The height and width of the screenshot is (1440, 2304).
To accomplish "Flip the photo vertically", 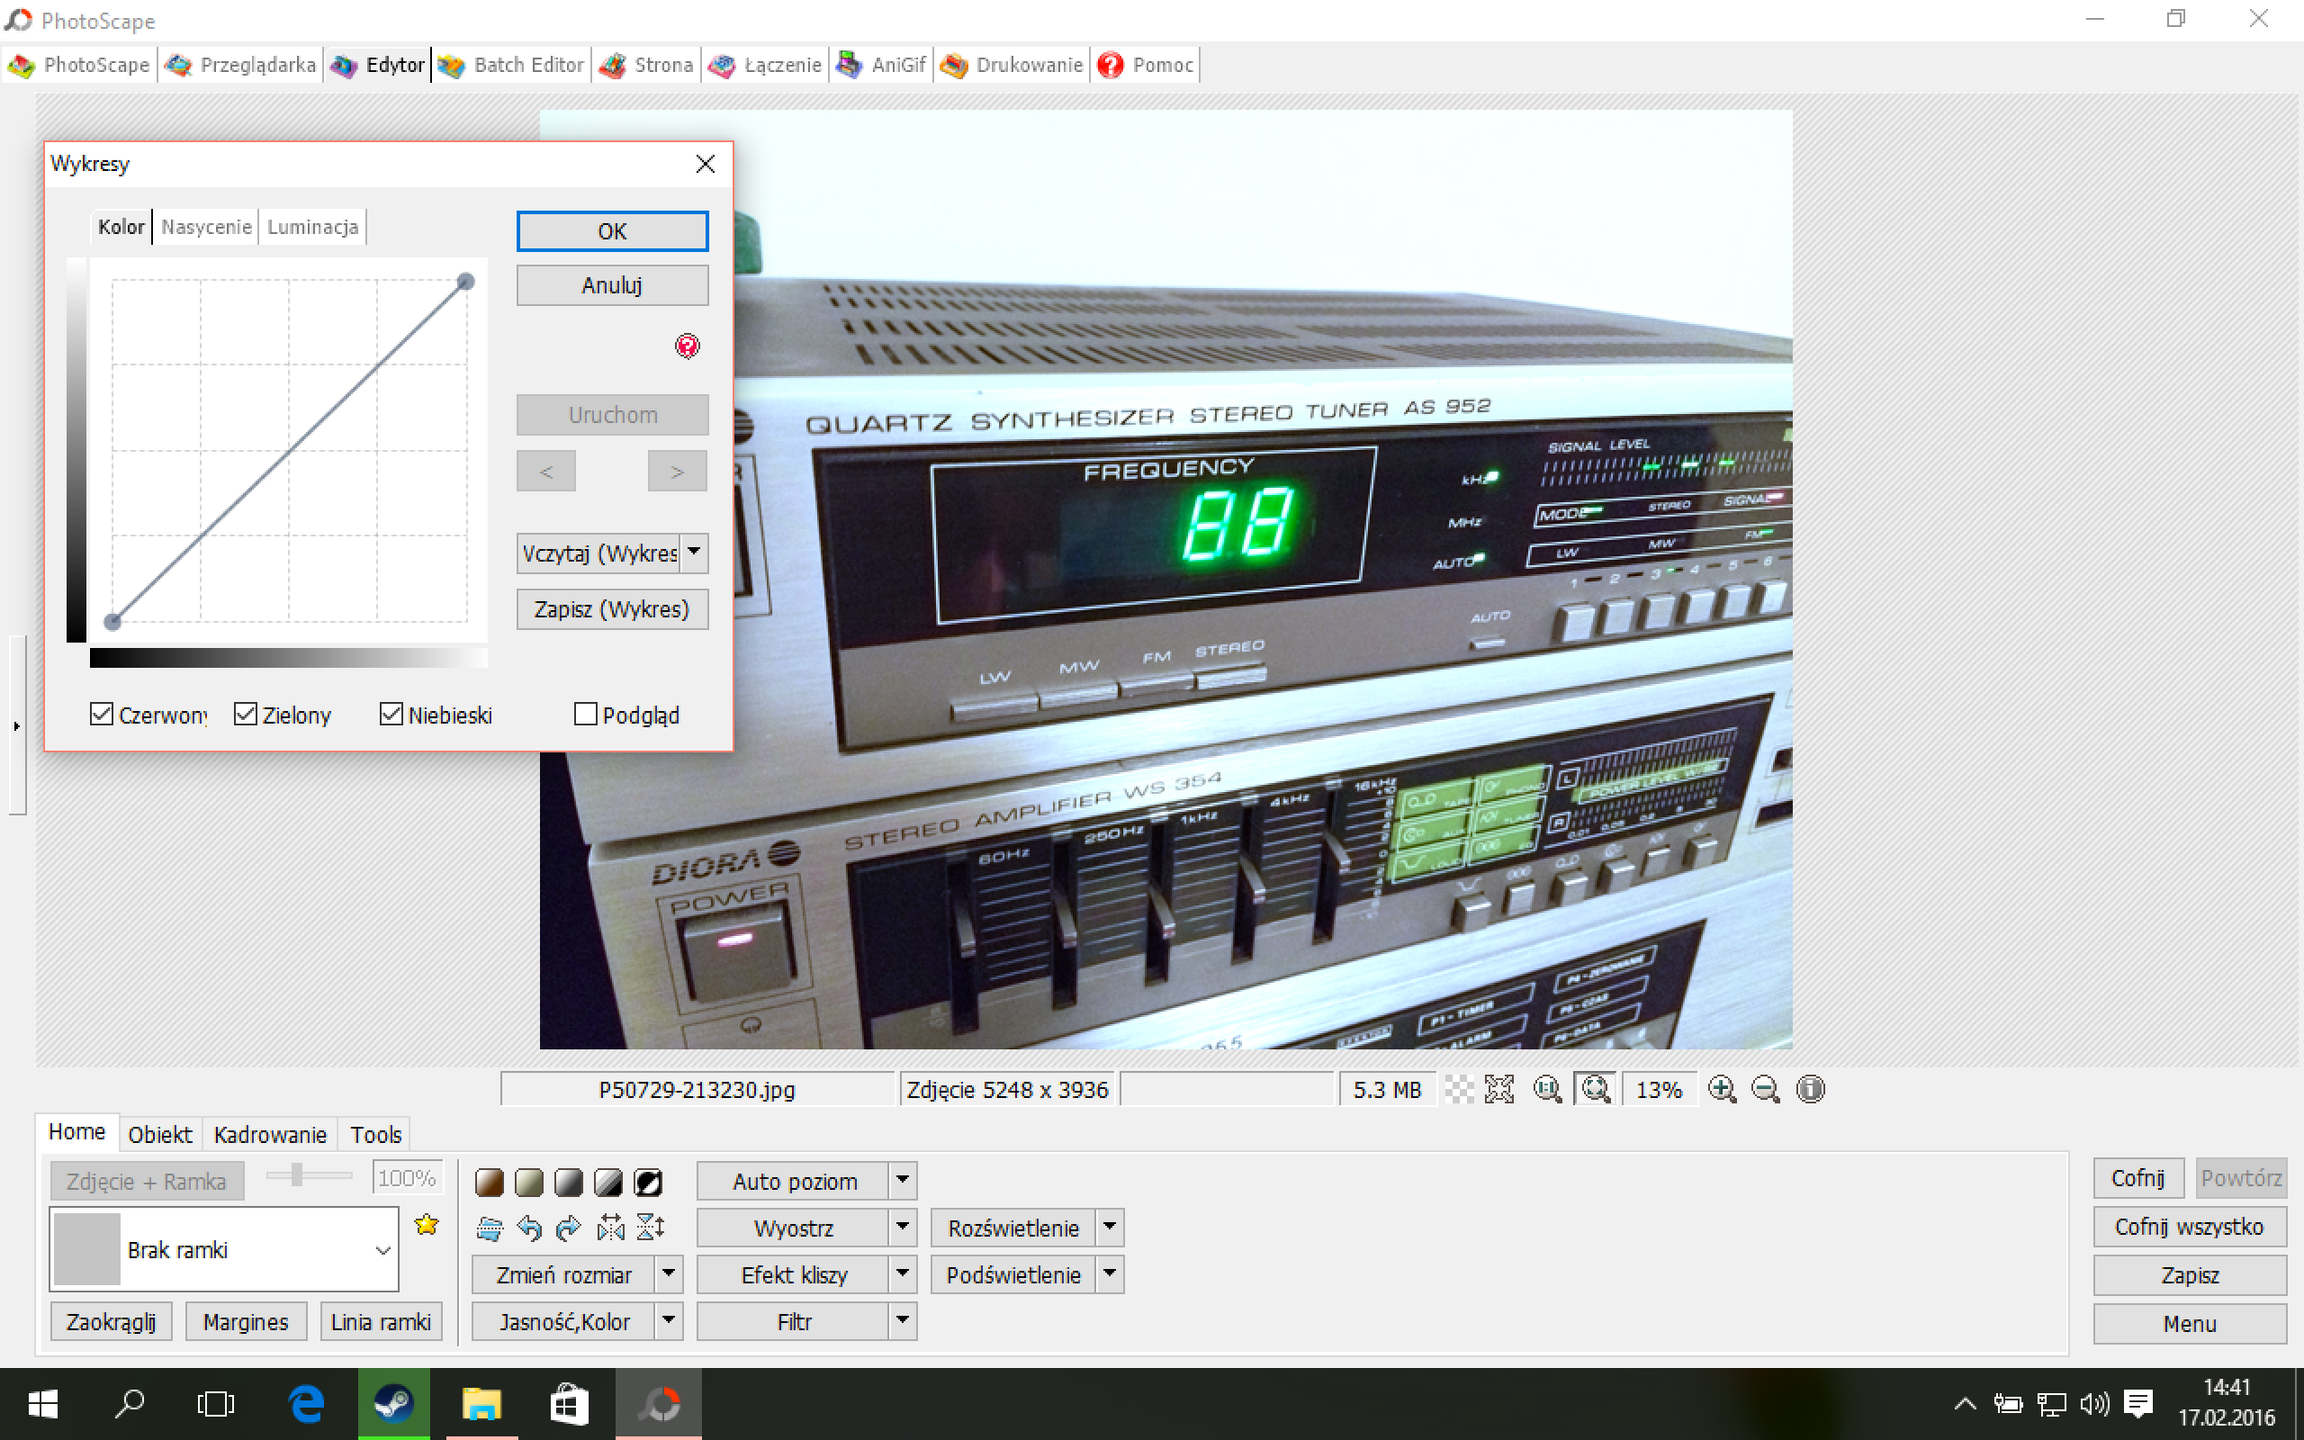I will (x=650, y=1228).
